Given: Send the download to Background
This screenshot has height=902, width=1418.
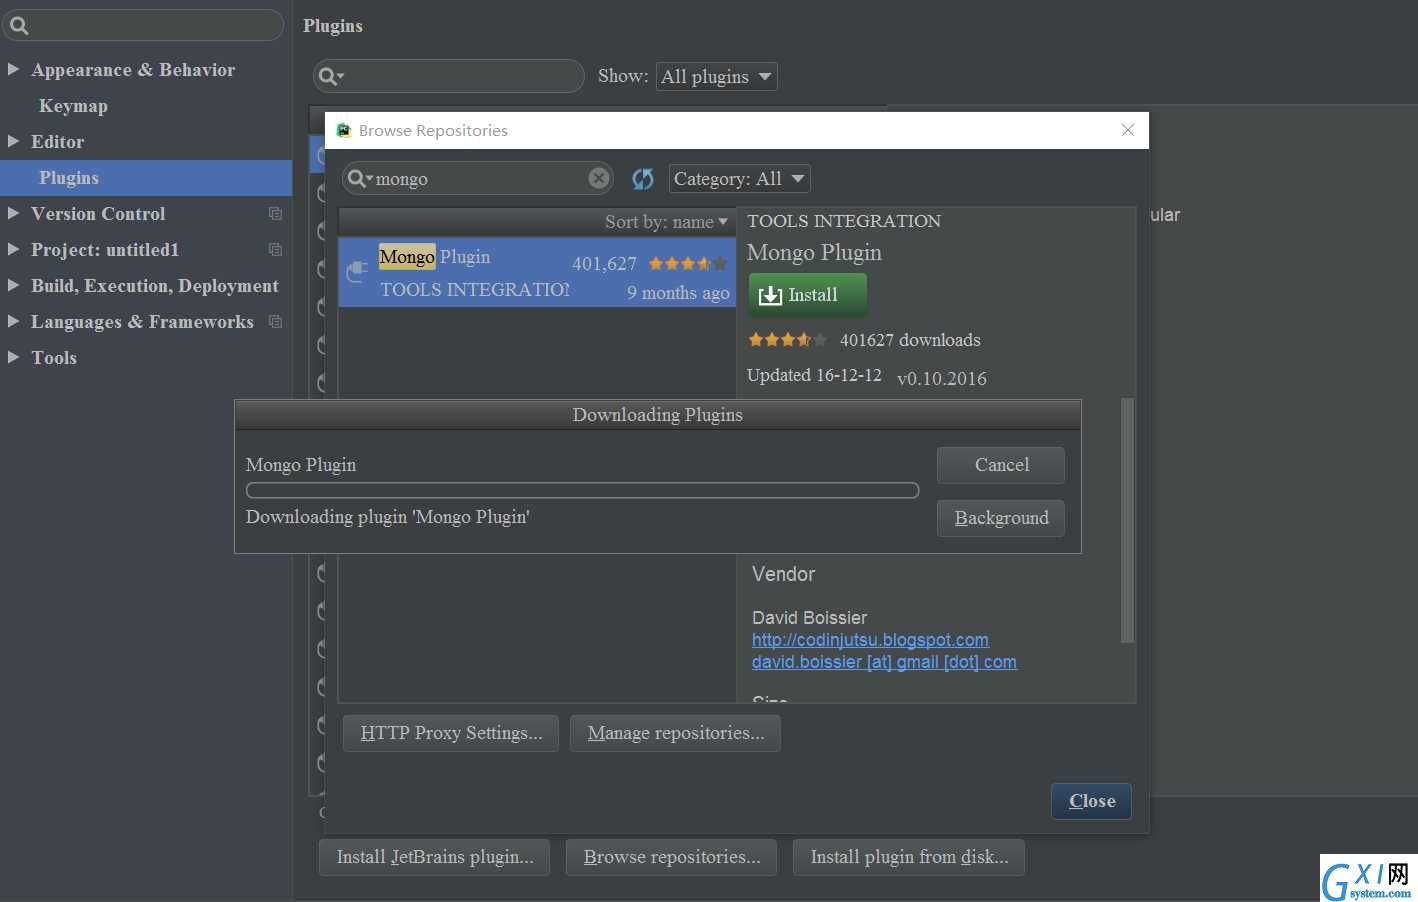Looking at the screenshot, I should coord(1001,518).
